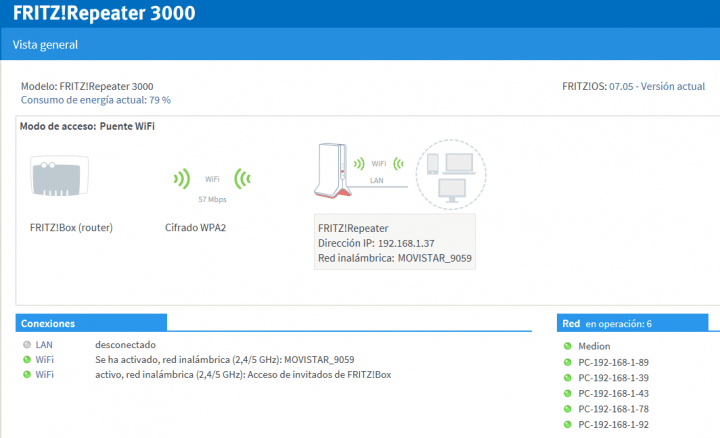Click Red inalámbrica: MOVISTAR_9059 text
Viewport: 720px width, 438px height.
(x=395, y=258)
